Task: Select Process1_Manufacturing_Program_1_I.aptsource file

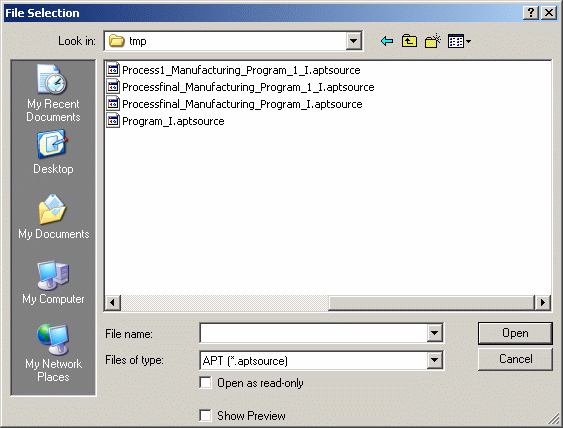Action: pyautogui.click(x=234, y=70)
